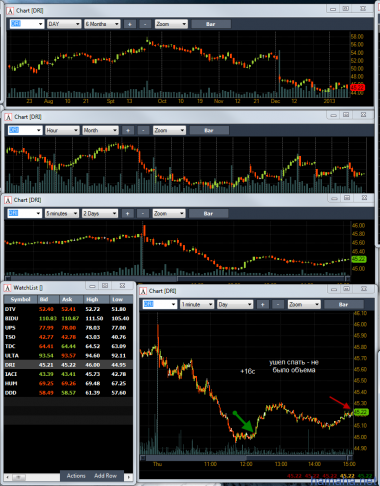Click the plus button in the Hour chart toolbar
This screenshot has height=486, width=380.
tap(128, 130)
